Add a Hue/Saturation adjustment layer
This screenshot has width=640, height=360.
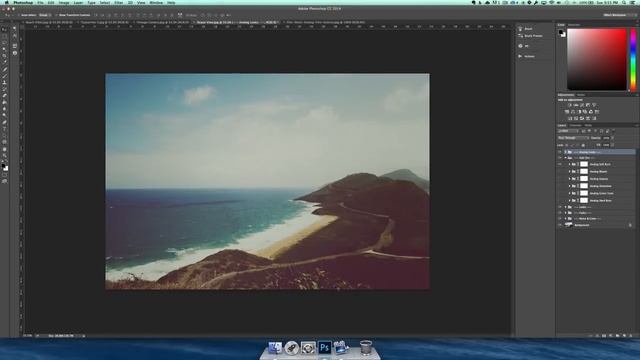pyautogui.click(x=567, y=111)
